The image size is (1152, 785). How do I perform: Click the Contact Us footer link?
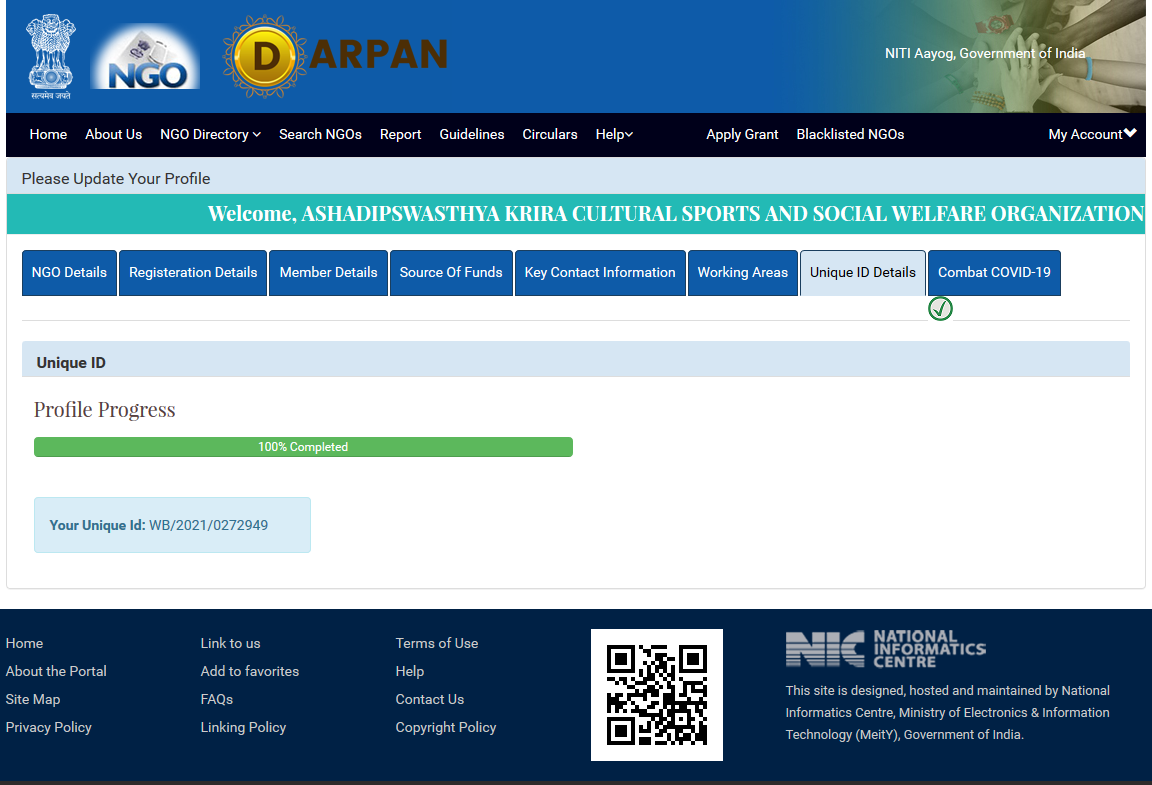tap(429, 699)
